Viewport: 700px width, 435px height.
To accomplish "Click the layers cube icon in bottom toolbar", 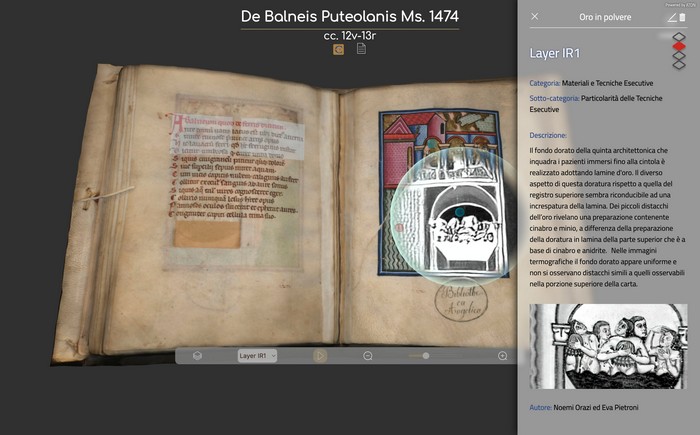I will pyautogui.click(x=198, y=355).
